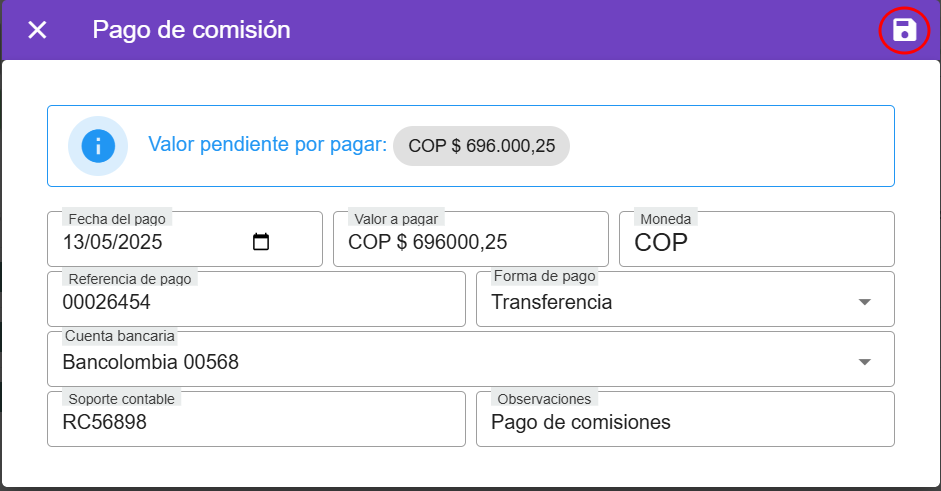Open the calendar picker in Fecha del pago

(x=261, y=242)
